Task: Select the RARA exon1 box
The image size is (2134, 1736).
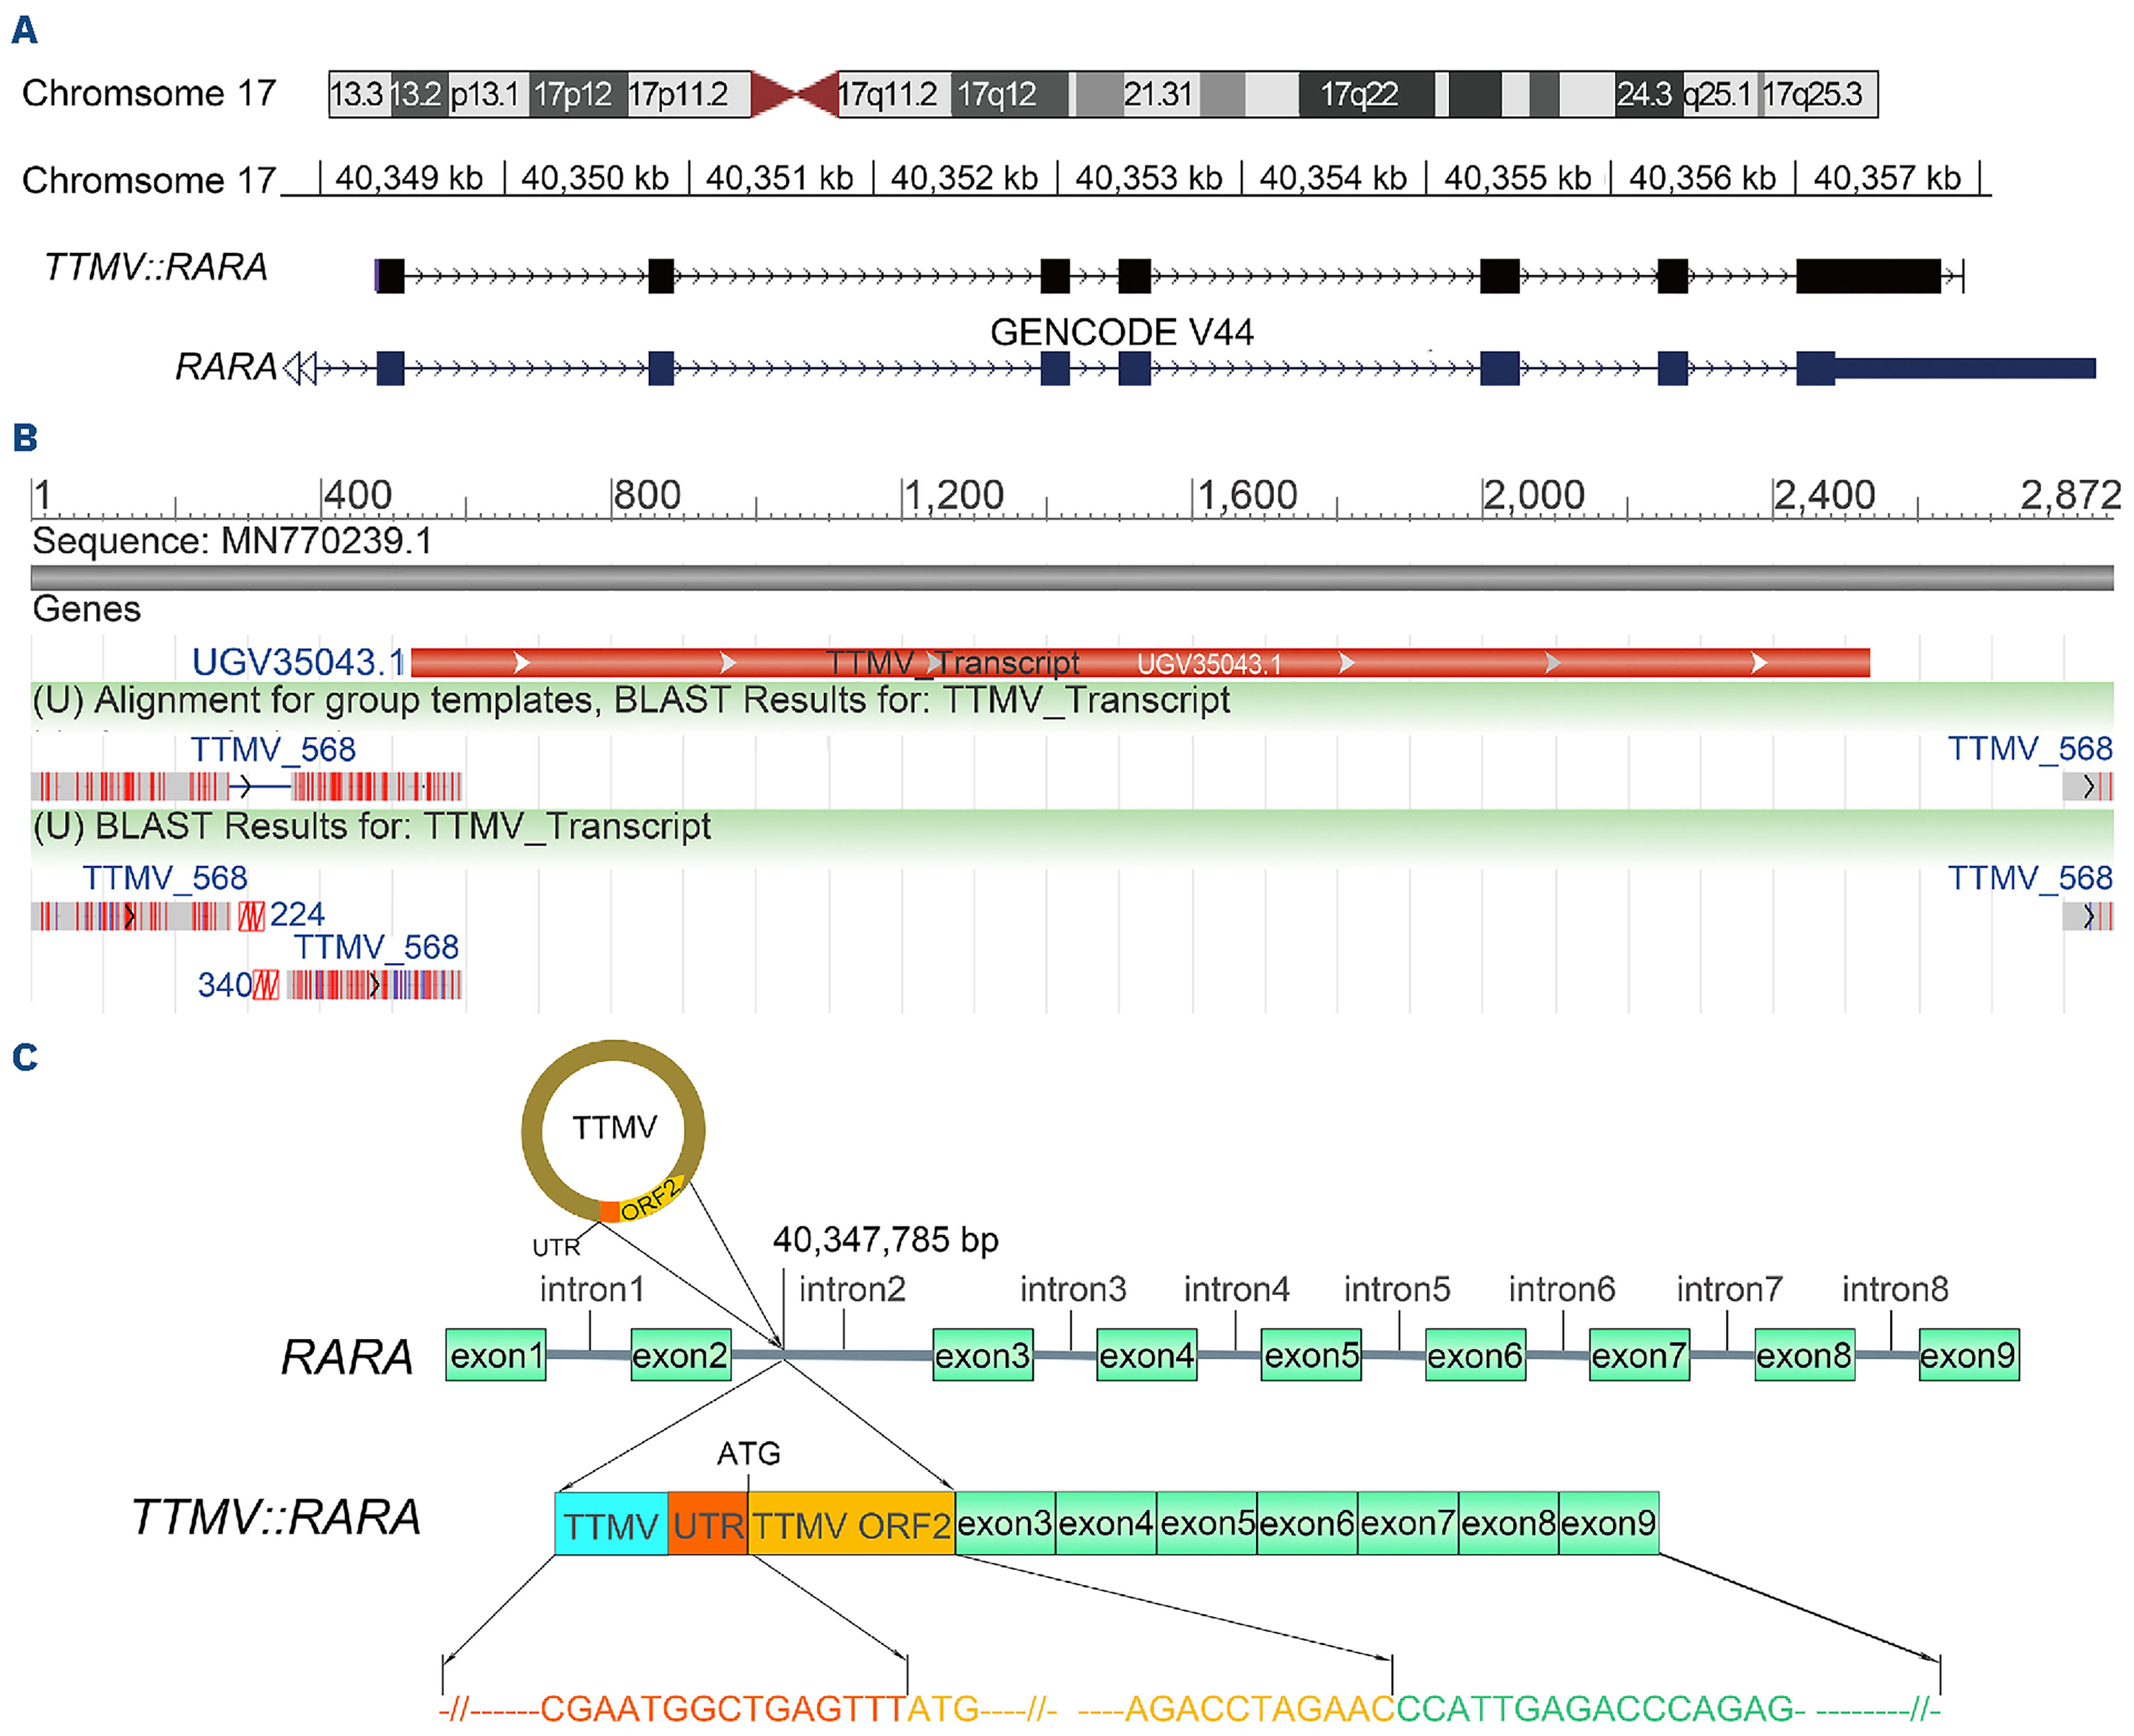Action: (496, 1355)
